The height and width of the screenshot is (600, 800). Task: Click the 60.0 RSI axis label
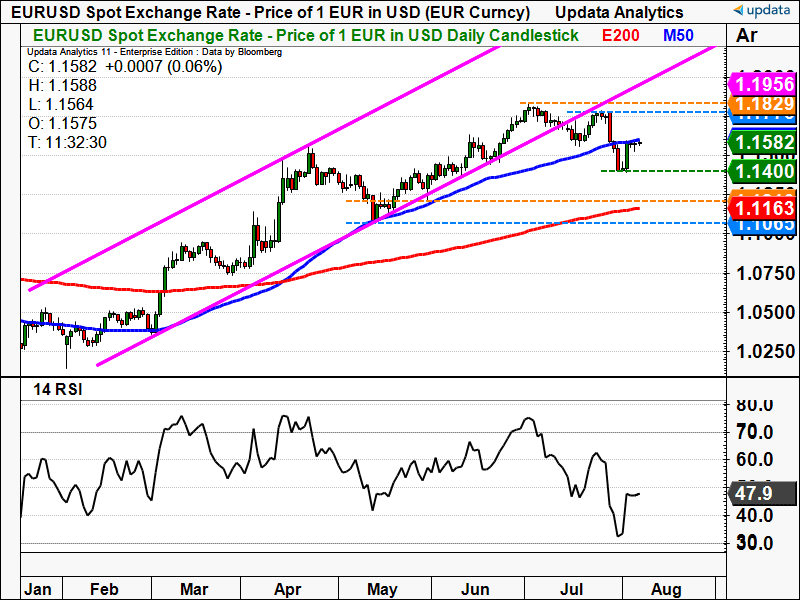pyautogui.click(x=755, y=460)
